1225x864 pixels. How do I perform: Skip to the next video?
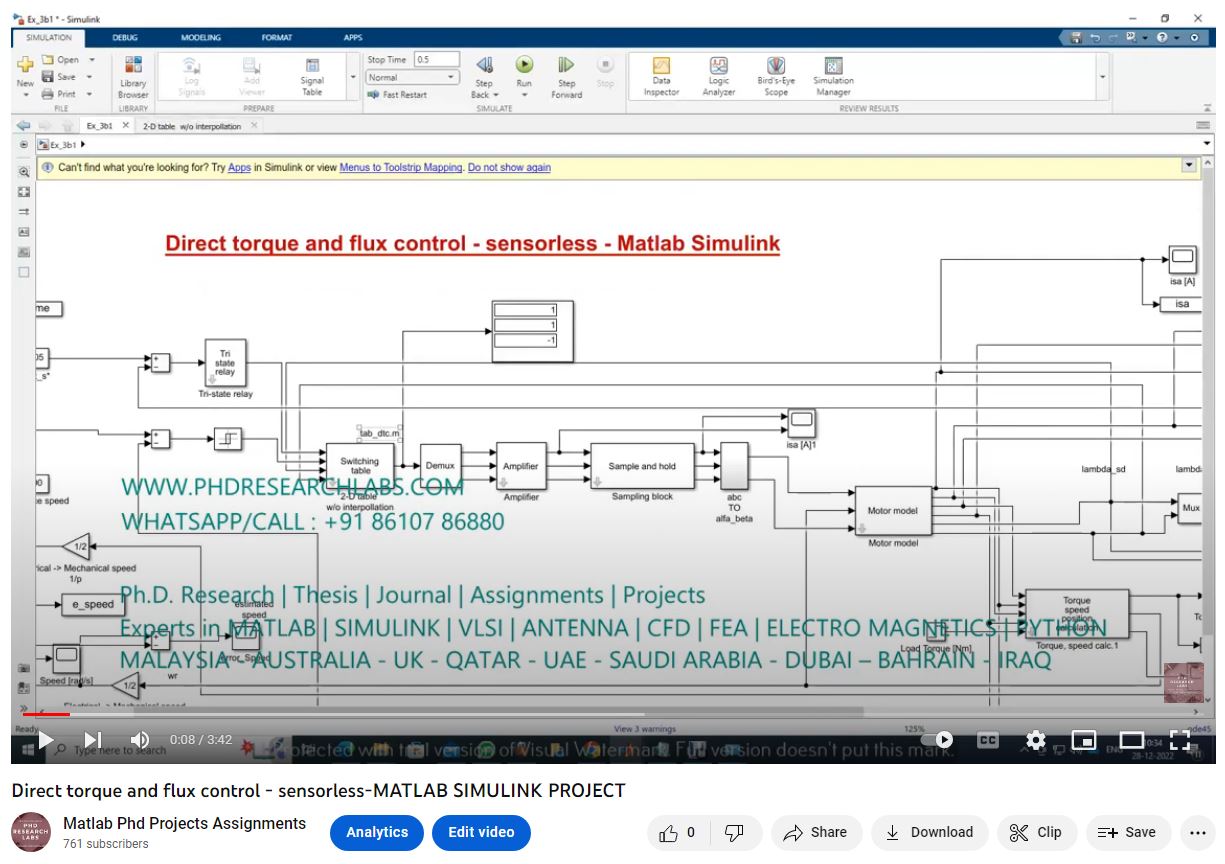[x=92, y=740]
